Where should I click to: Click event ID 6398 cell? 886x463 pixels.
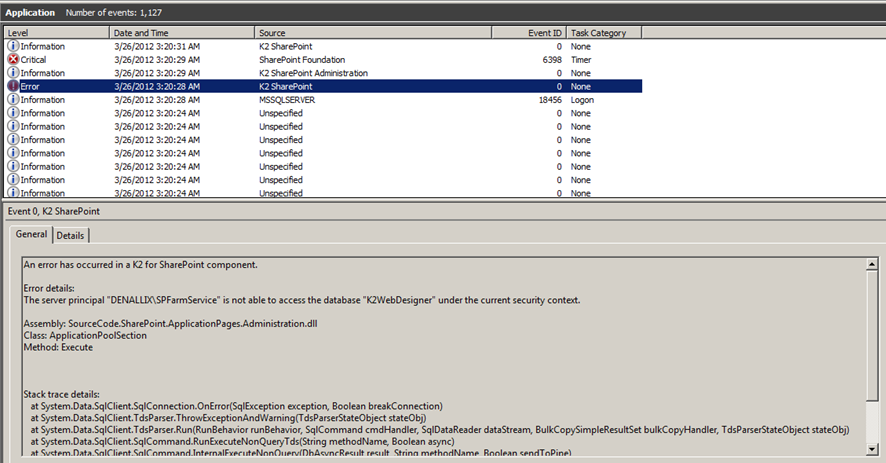tap(551, 59)
